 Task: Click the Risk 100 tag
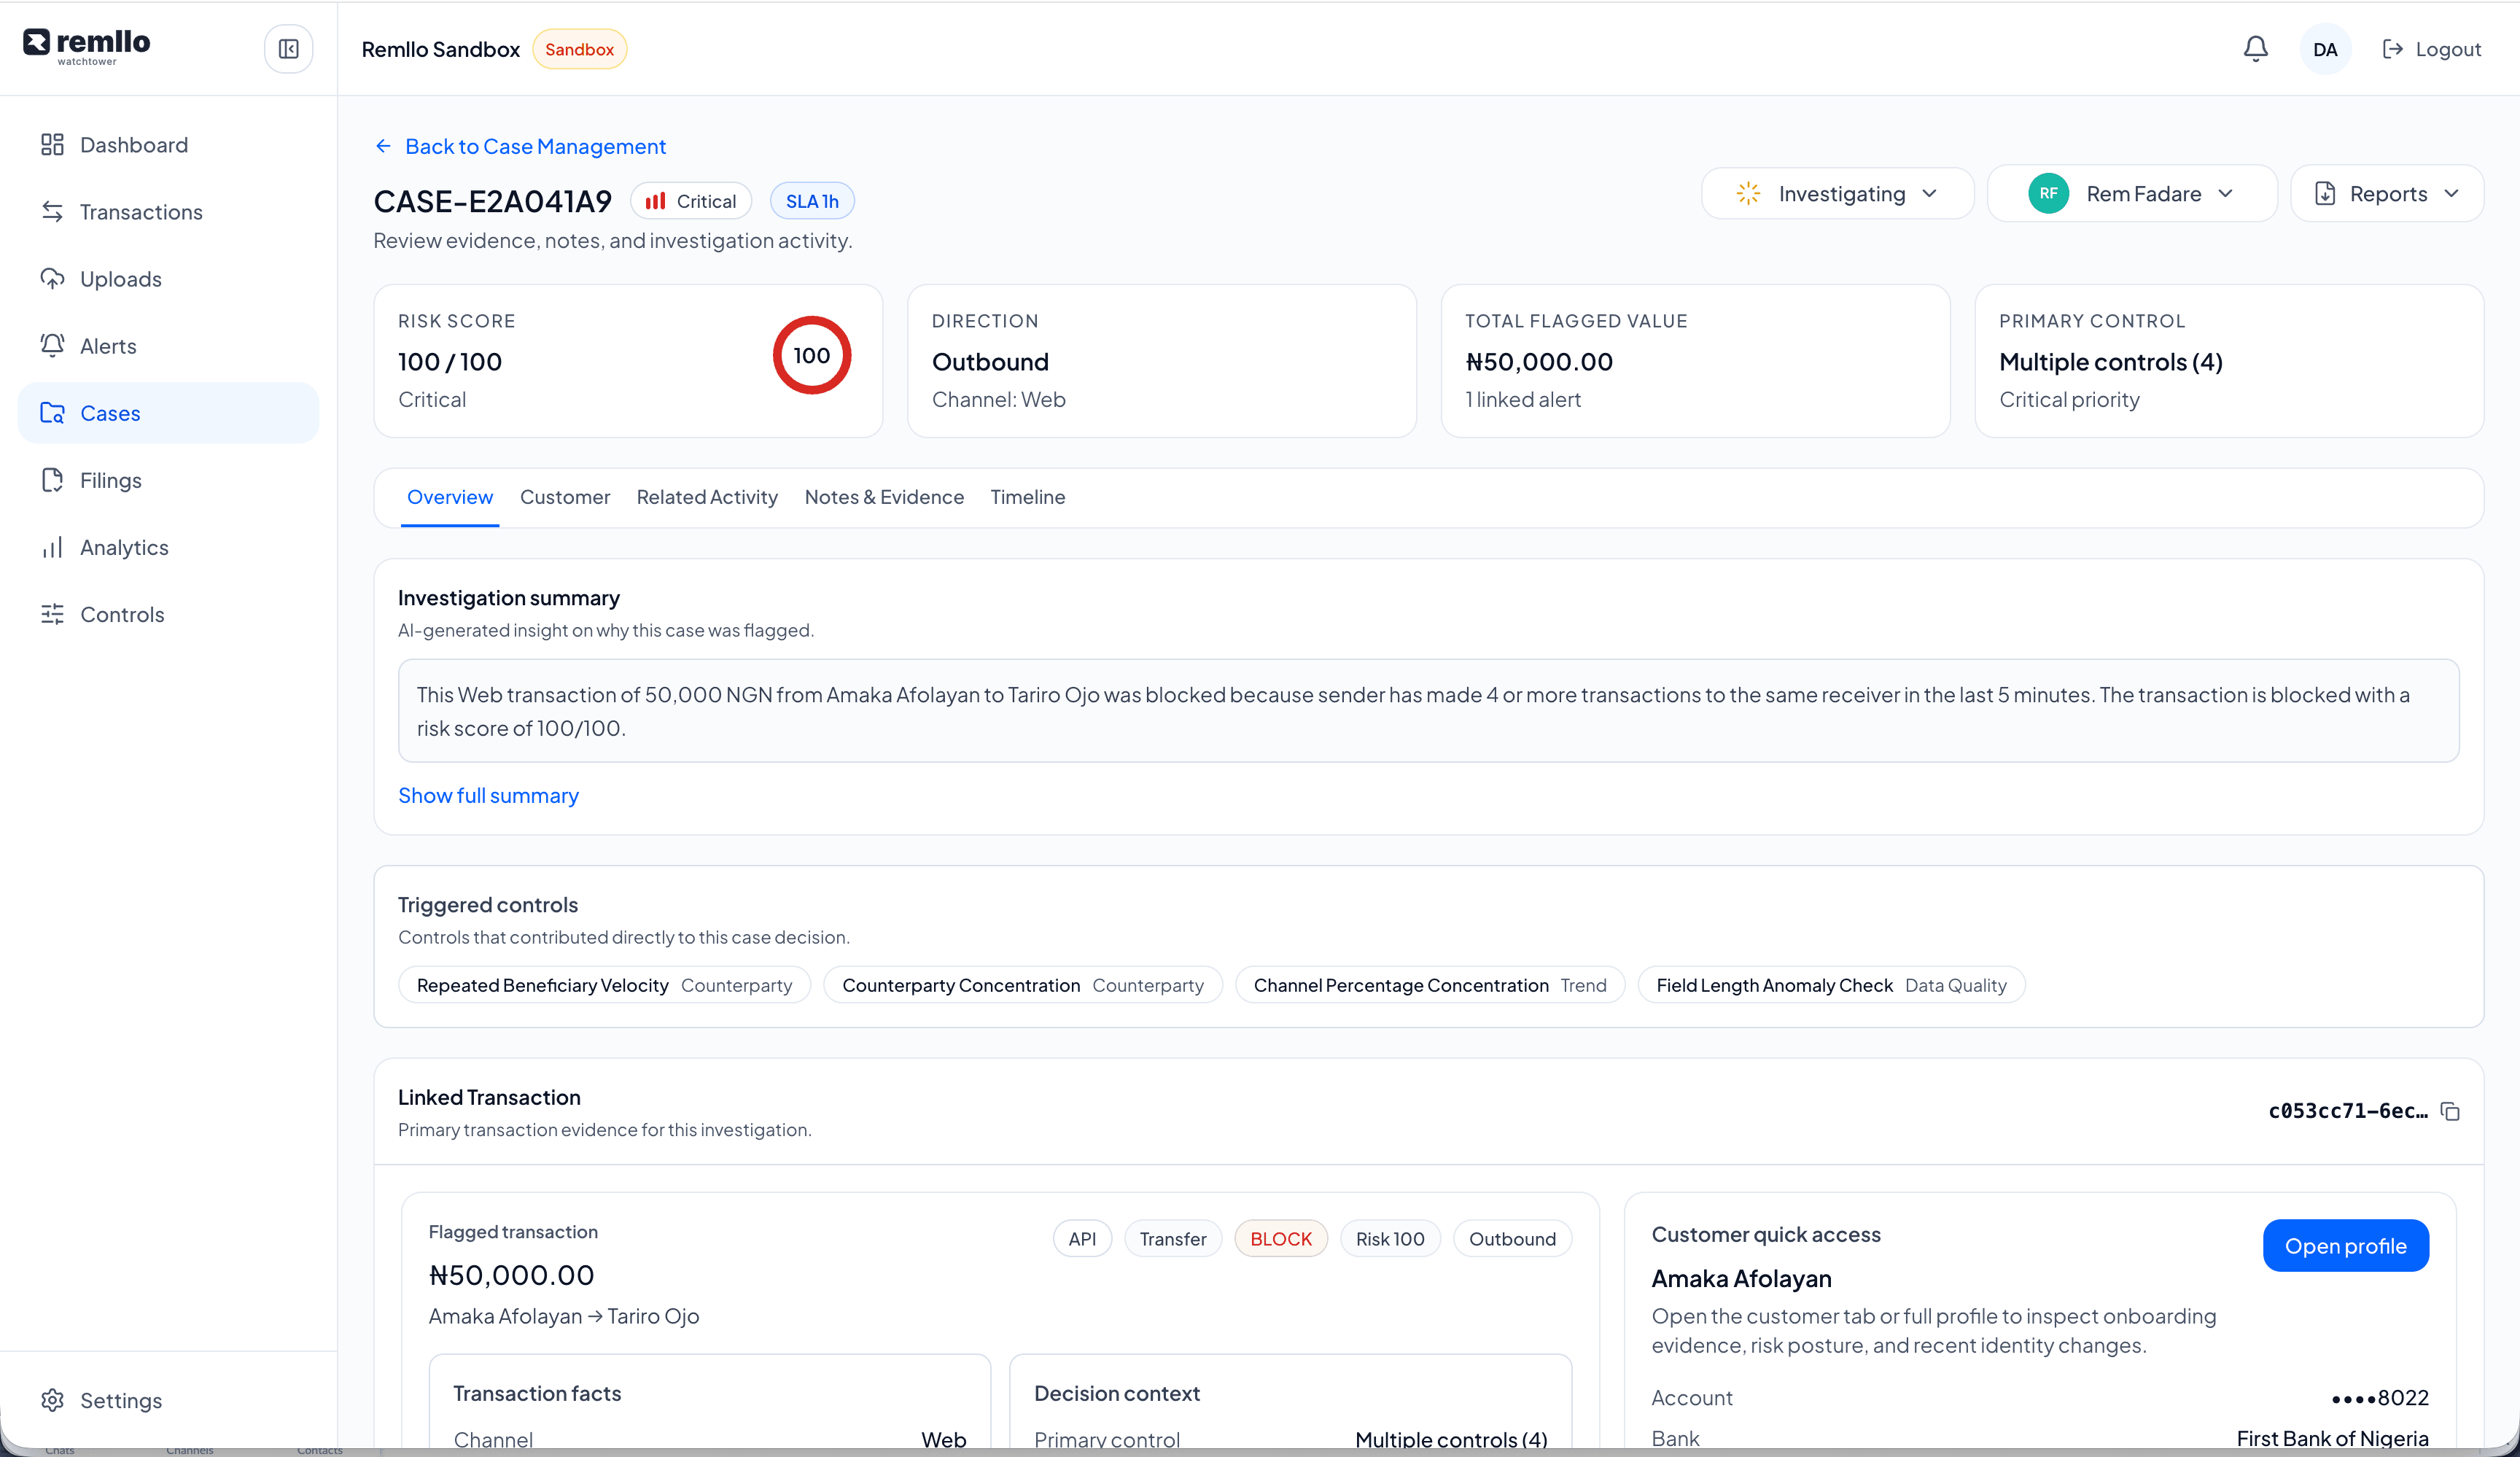click(x=1390, y=1239)
